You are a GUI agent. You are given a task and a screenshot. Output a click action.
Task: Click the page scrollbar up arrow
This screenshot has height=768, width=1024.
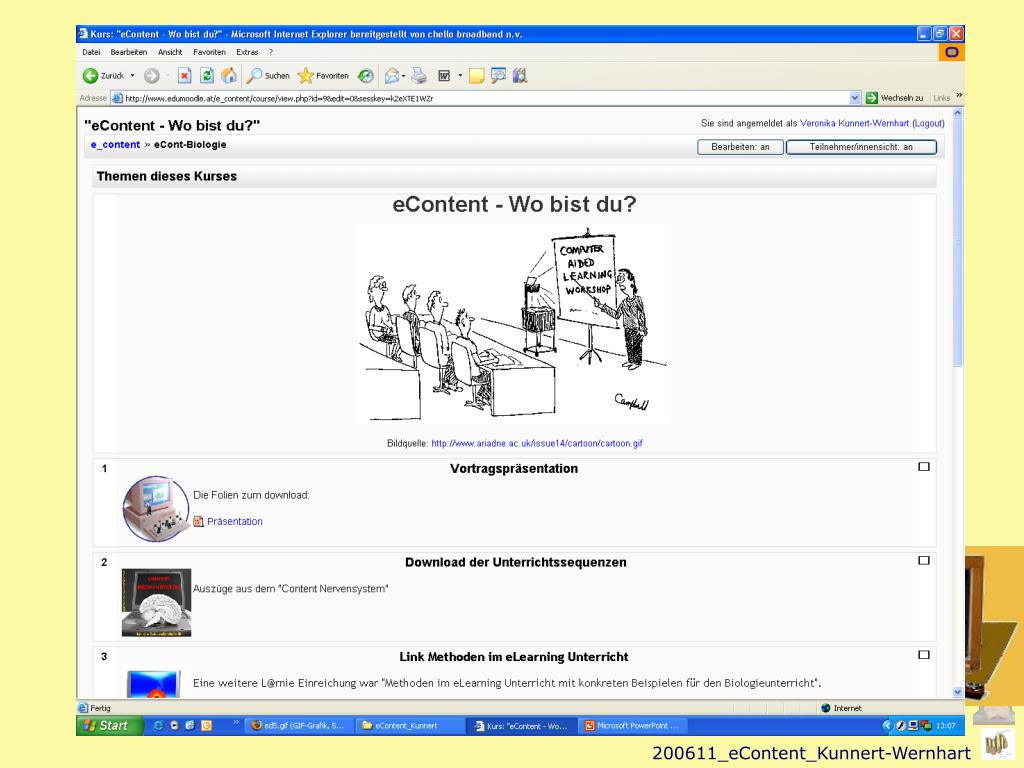click(958, 113)
